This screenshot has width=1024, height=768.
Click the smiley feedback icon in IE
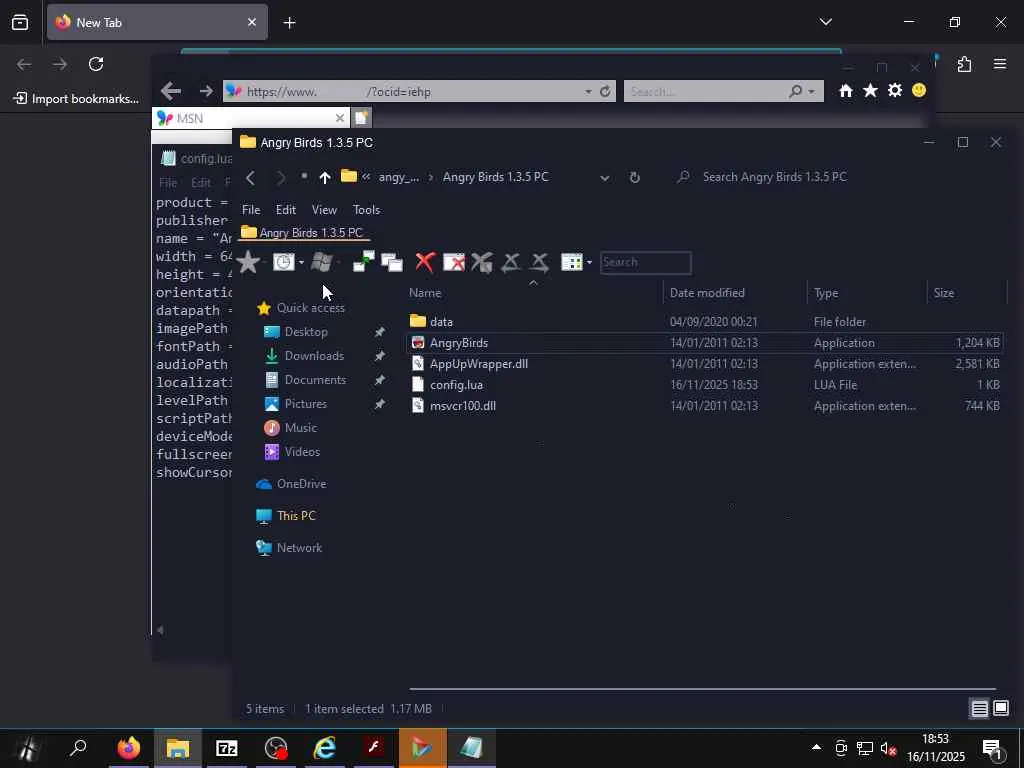click(x=919, y=90)
